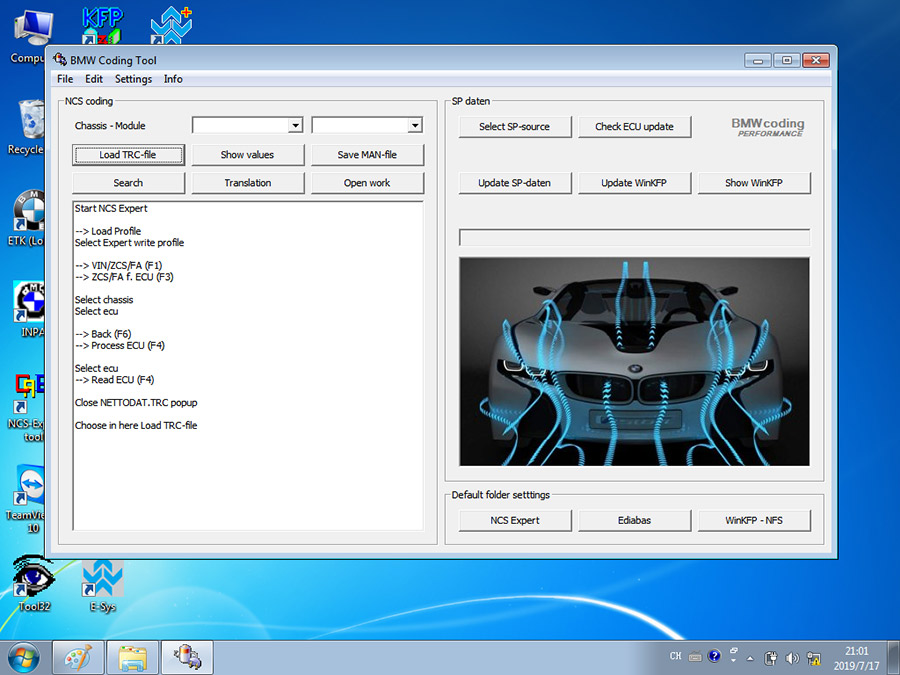Click the Save MAN-file button

pyautogui.click(x=367, y=154)
